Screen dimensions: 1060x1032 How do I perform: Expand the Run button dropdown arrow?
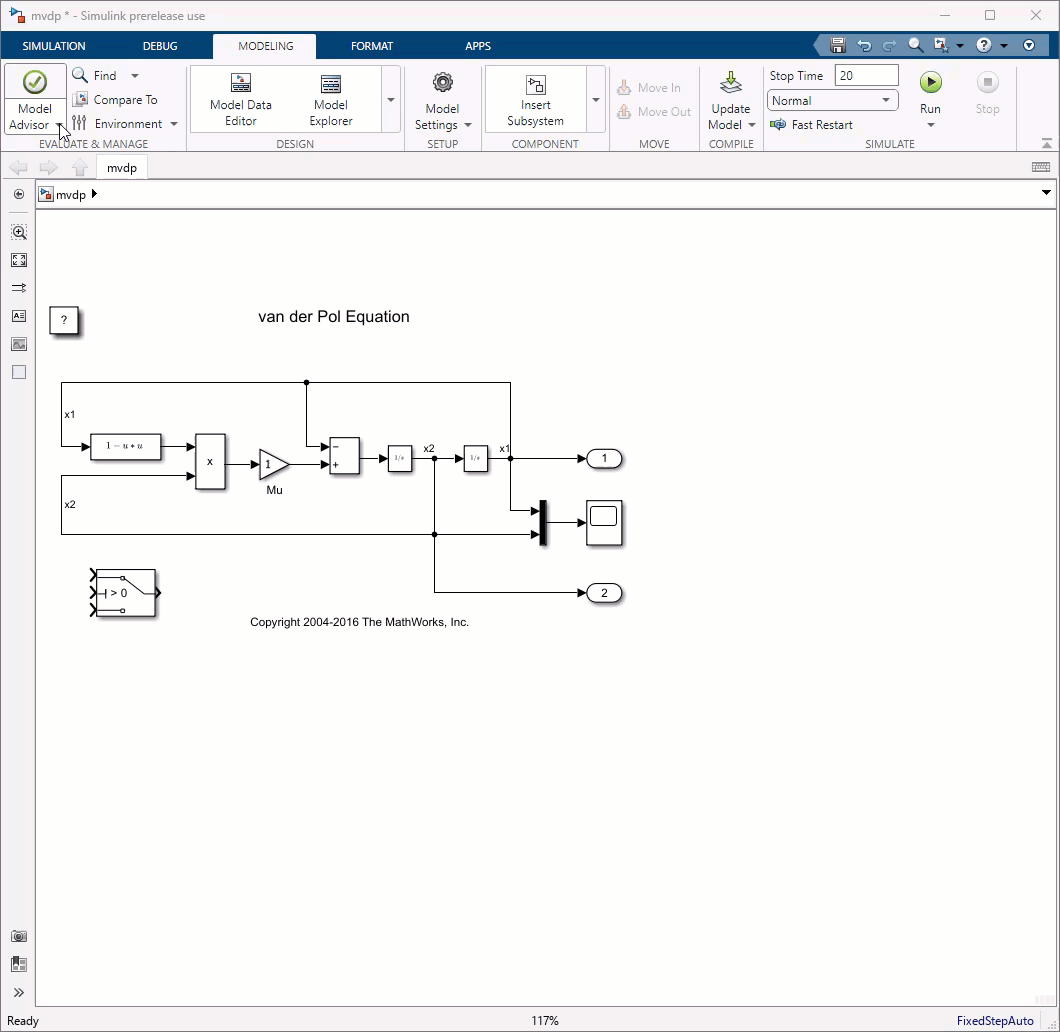pyautogui.click(x=930, y=125)
